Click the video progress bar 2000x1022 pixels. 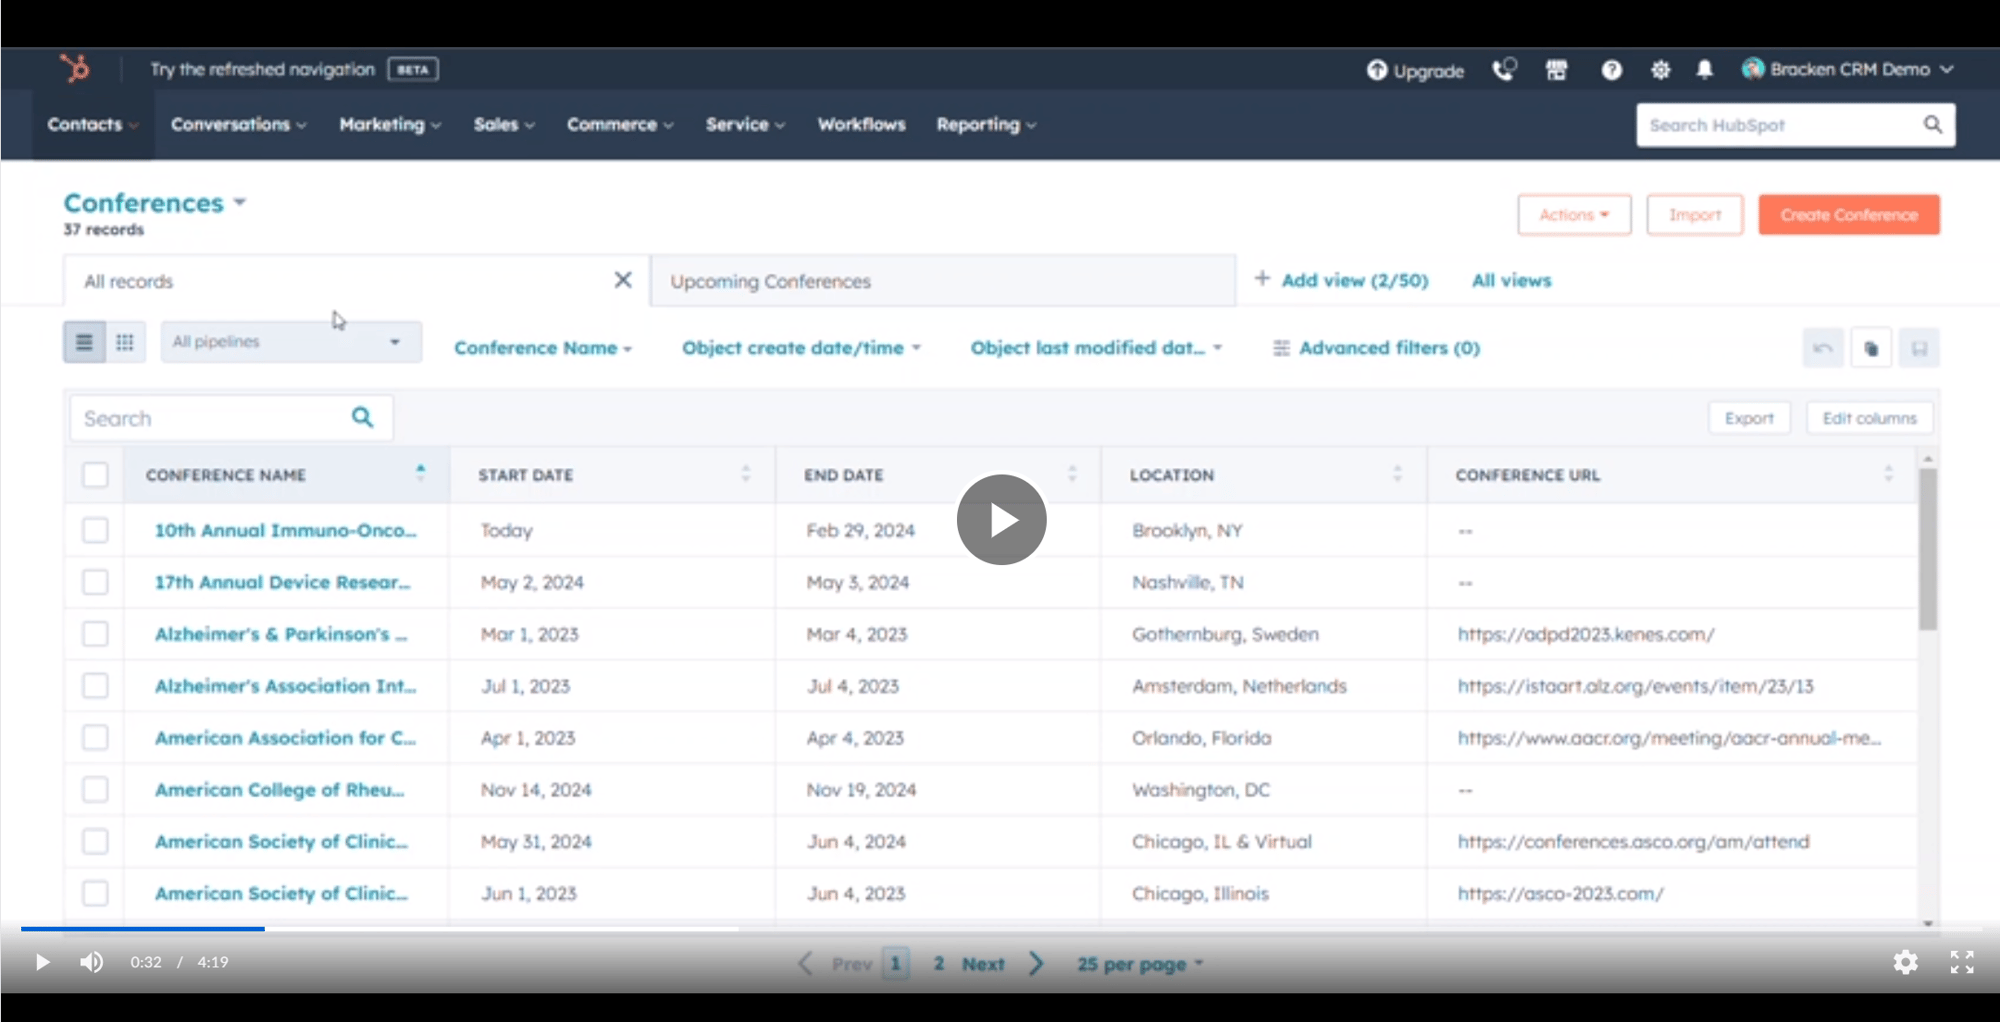(1000, 929)
